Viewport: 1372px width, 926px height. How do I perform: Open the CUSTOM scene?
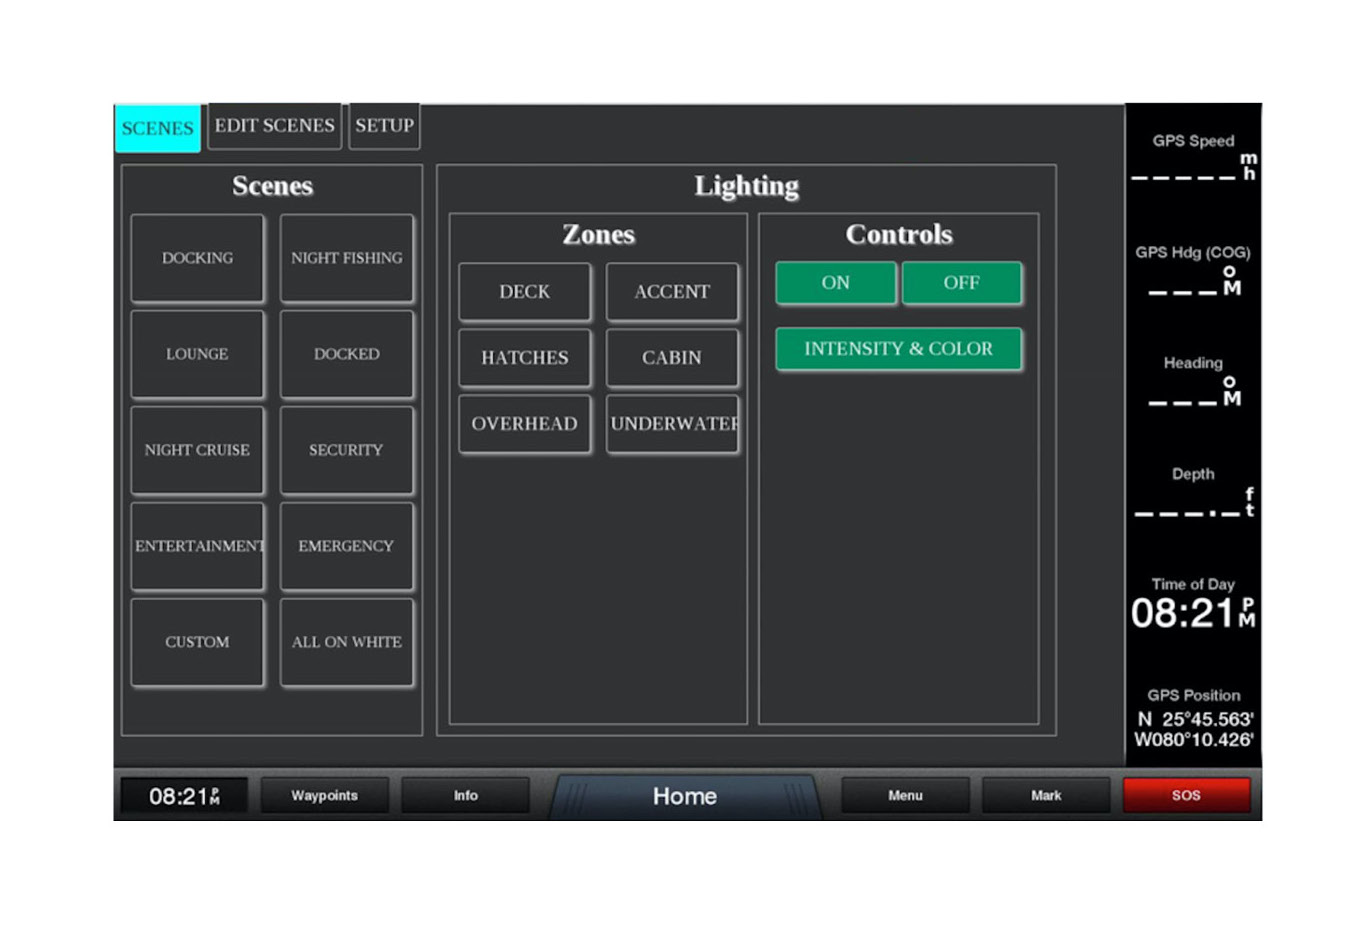coord(197,642)
